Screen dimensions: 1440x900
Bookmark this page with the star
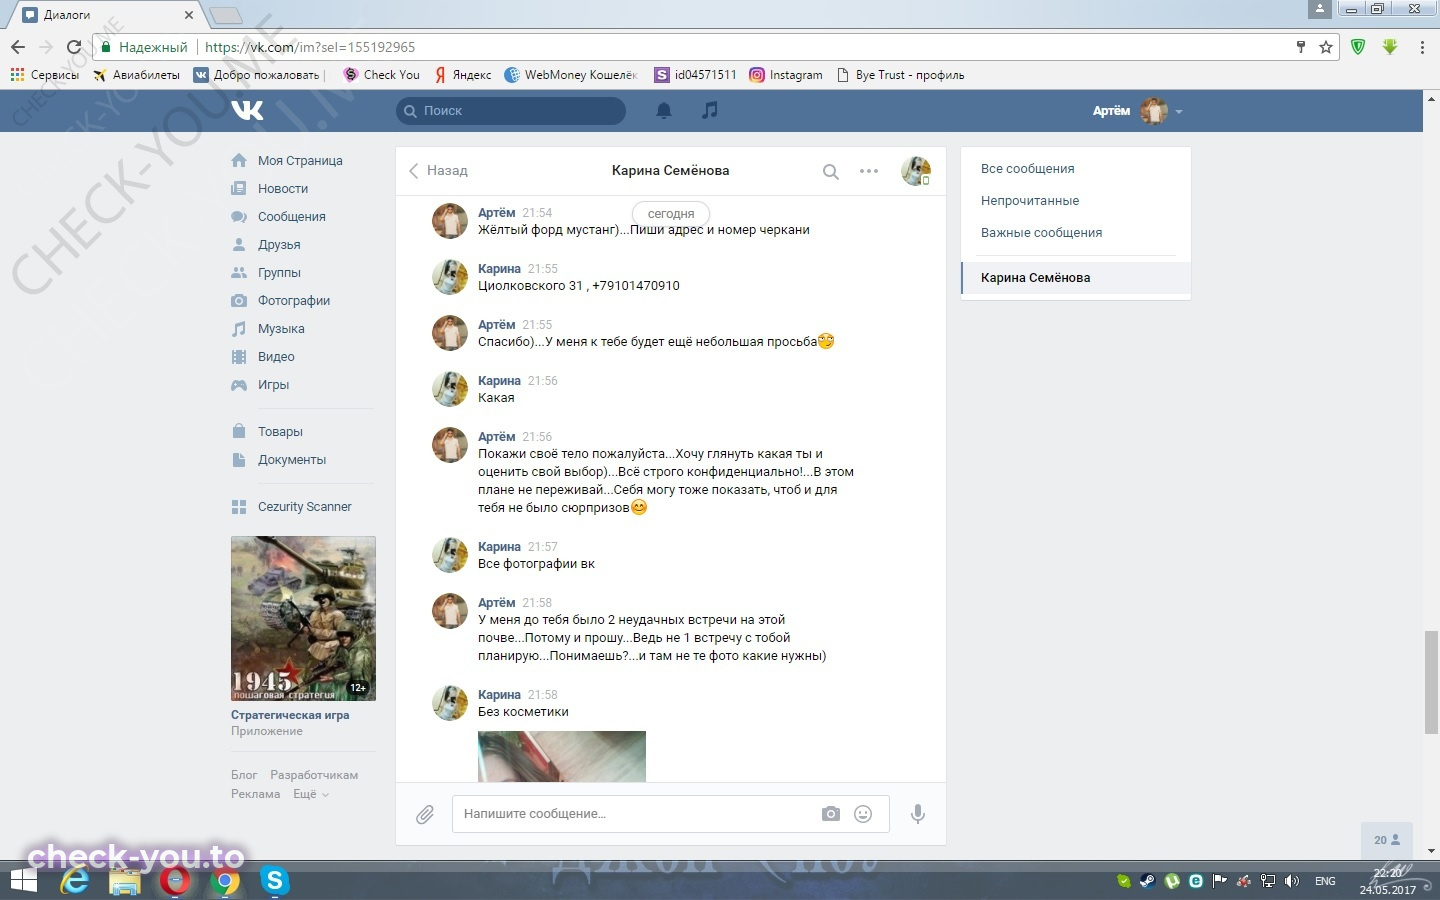coord(1326,47)
